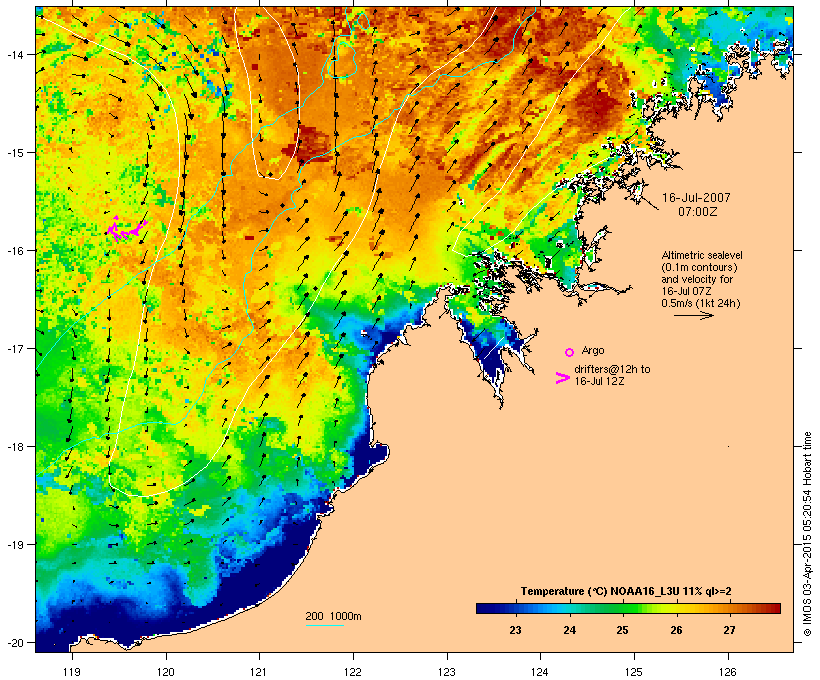
Task: Click the longitude axis label 126
Action: tap(728, 672)
